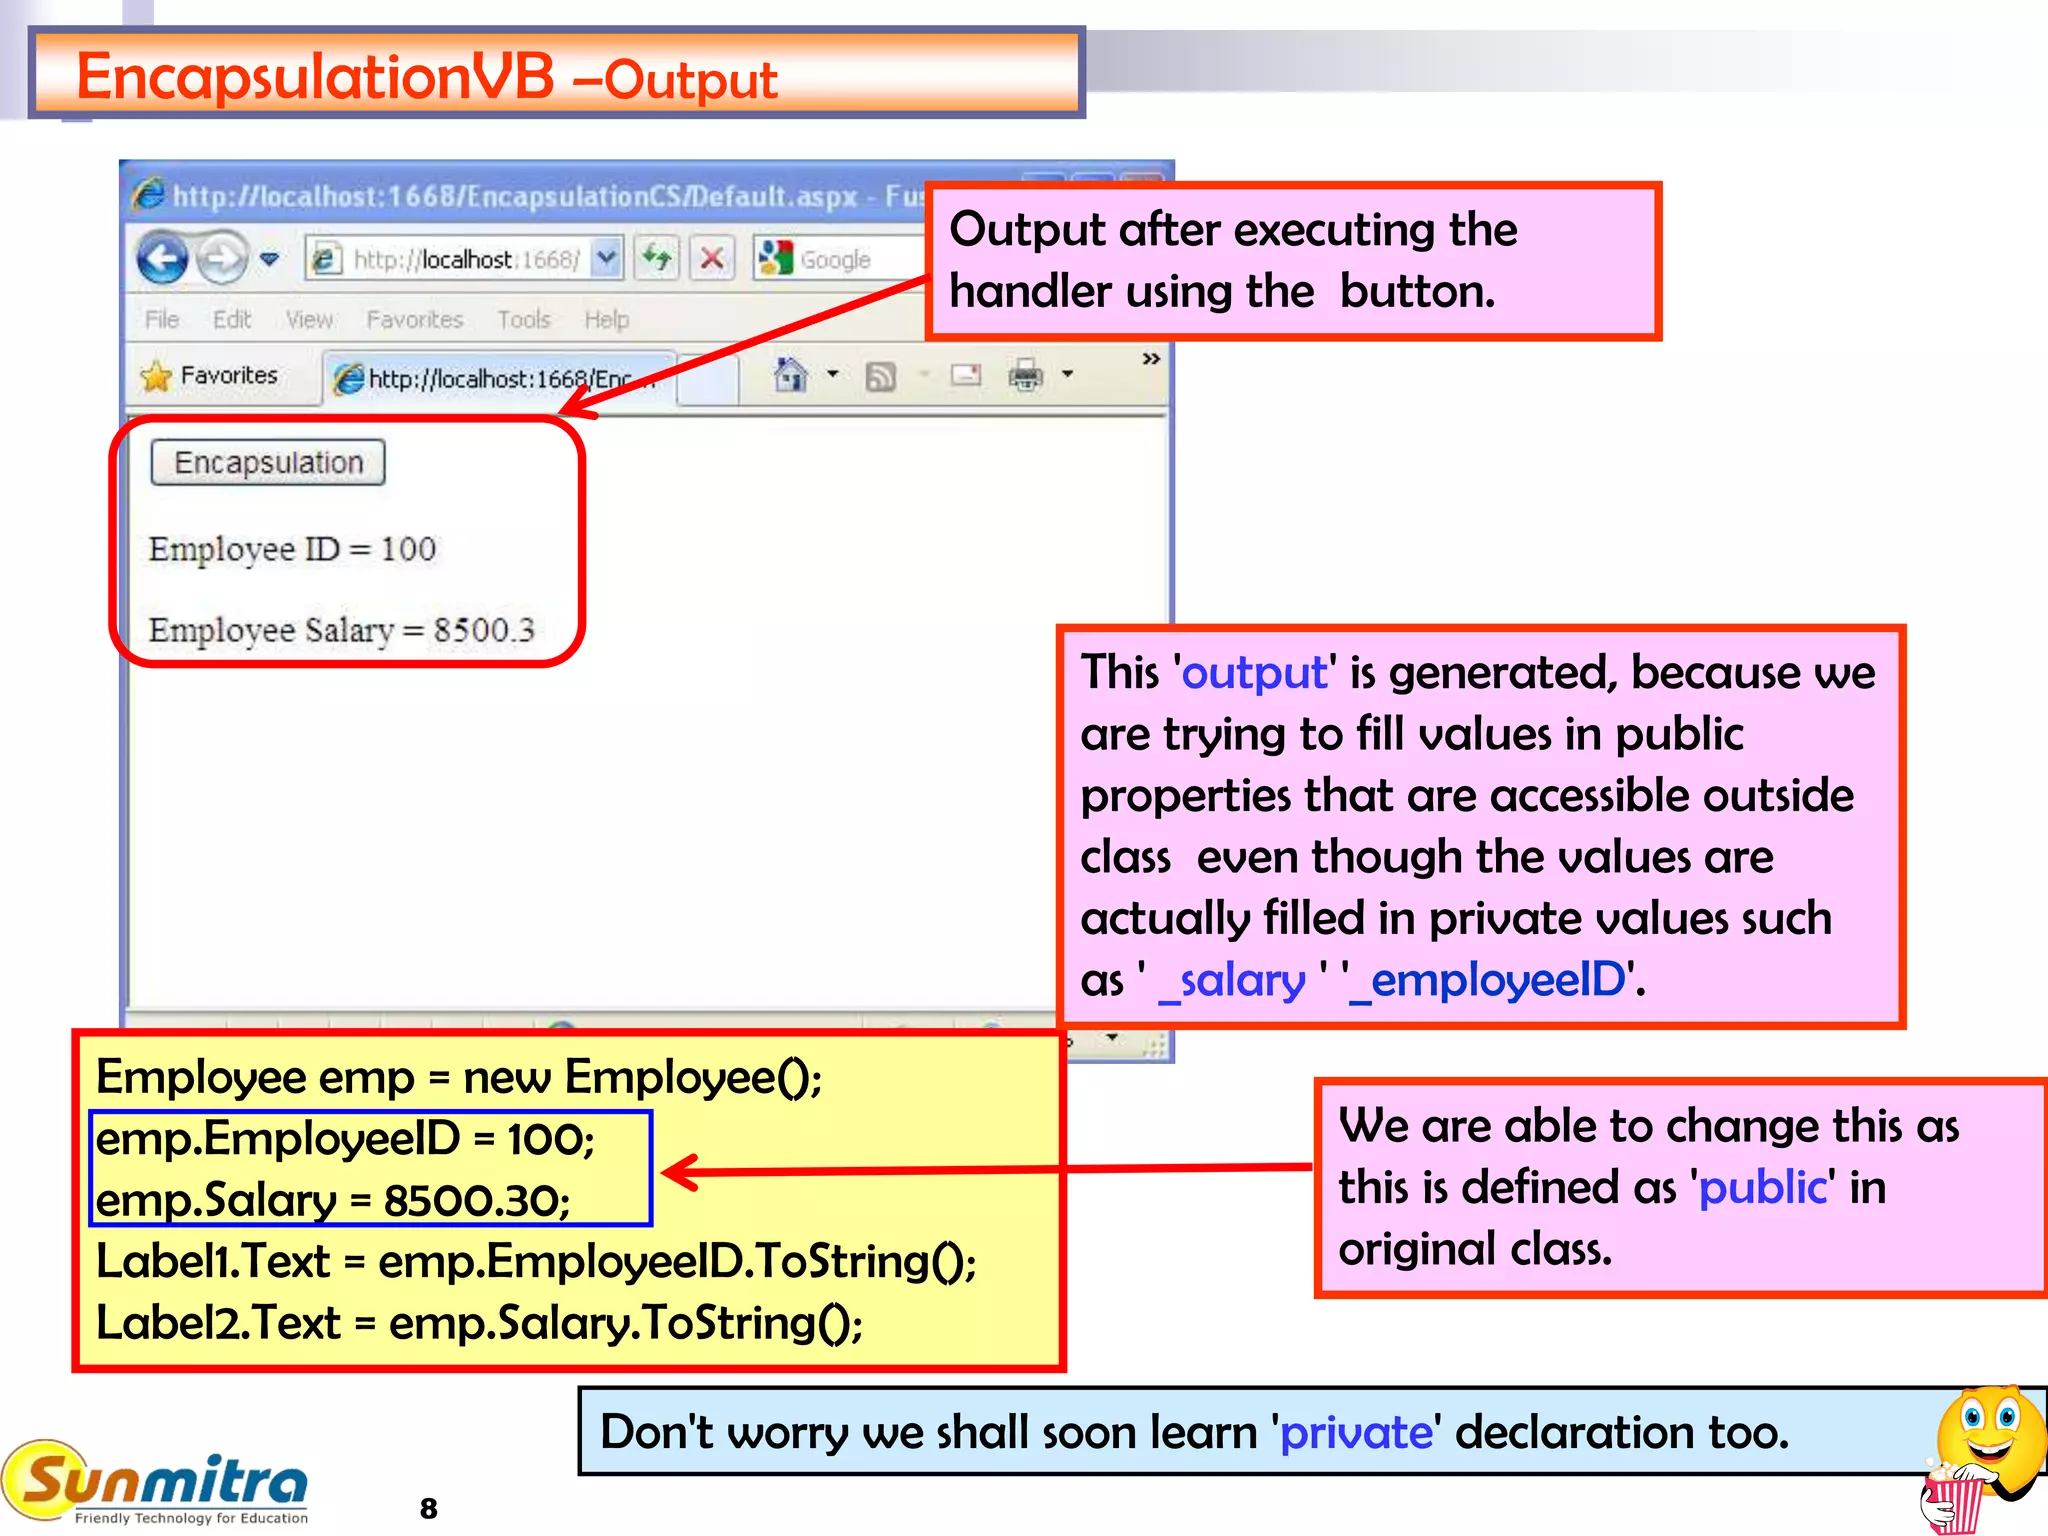Image resolution: width=2048 pixels, height=1536 pixels.
Task: Open the Home page icon
Action: (790, 375)
